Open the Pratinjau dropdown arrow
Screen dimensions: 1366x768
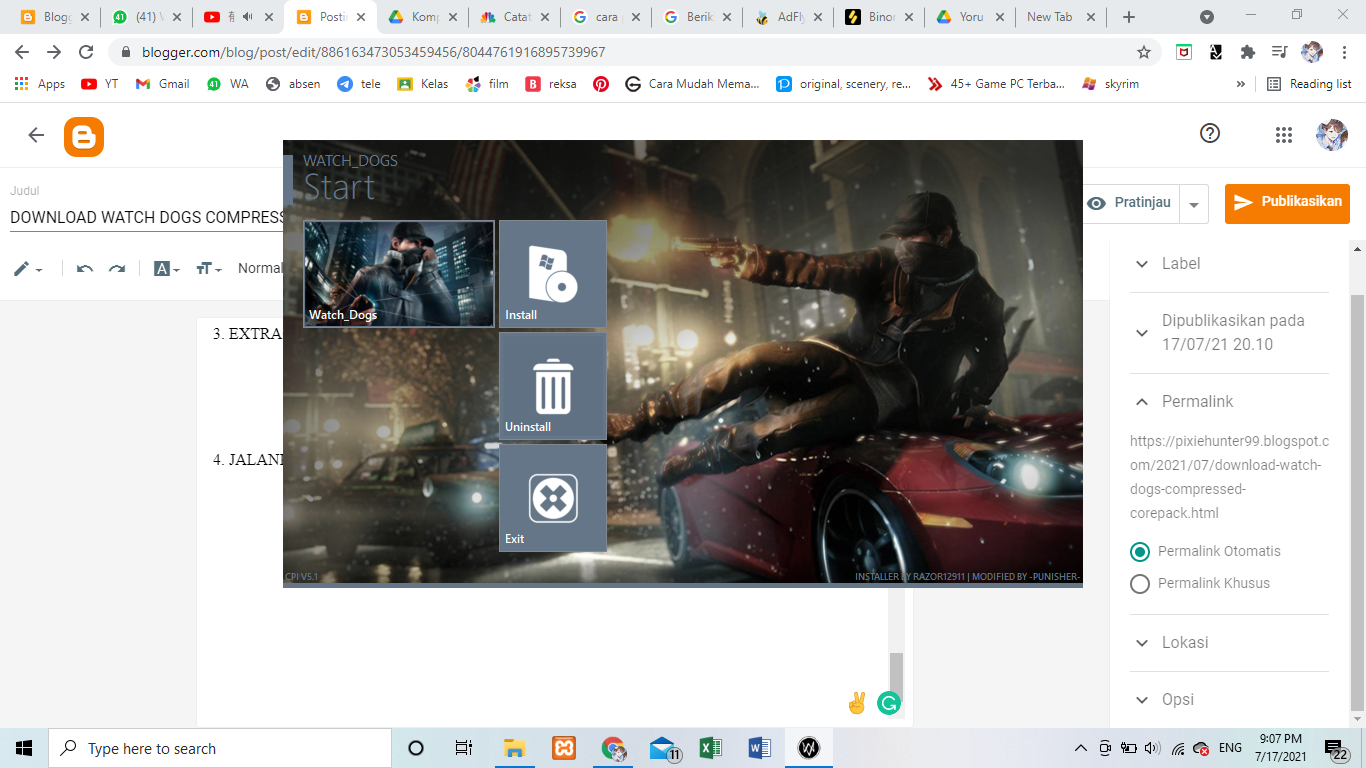coord(1194,204)
